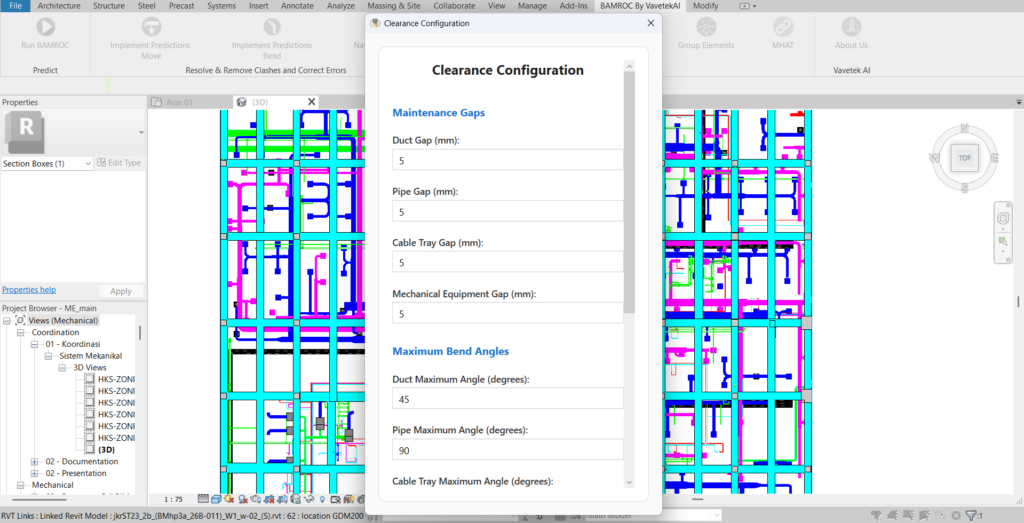Open the Properties help link
1024x523 pixels.
point(29,290)
